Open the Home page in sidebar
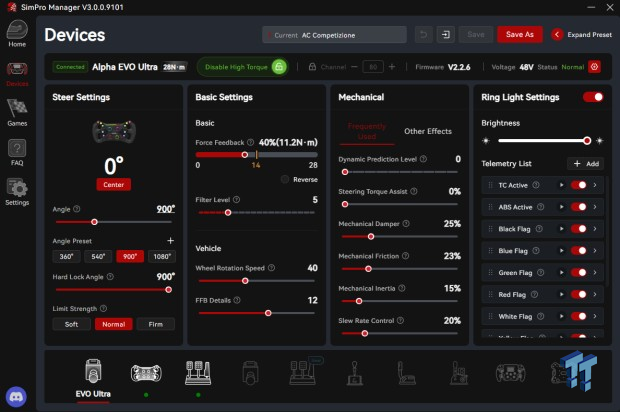Viewport: 620px width, 412px height. [x=17, y=34]
